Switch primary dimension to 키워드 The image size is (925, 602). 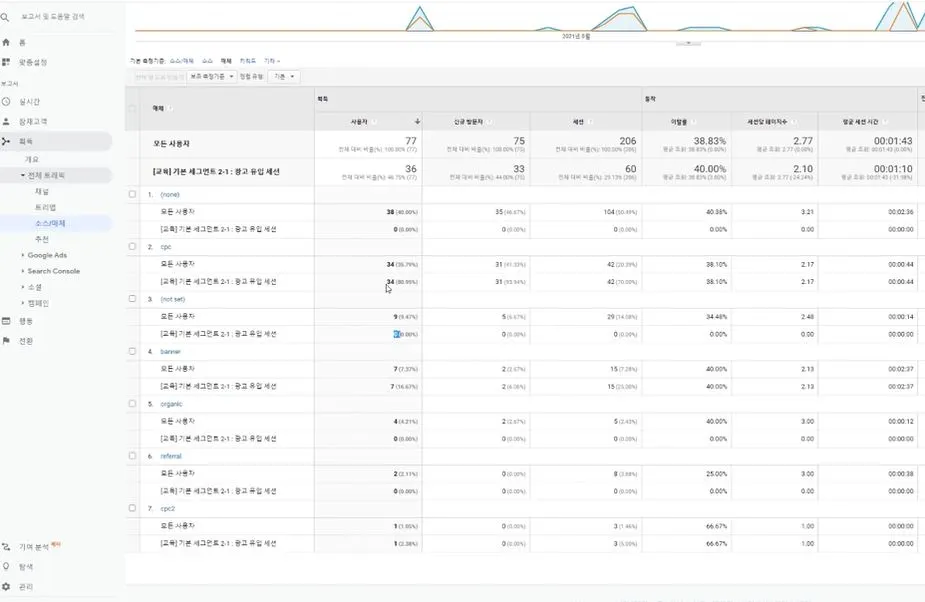click(248, 61)
